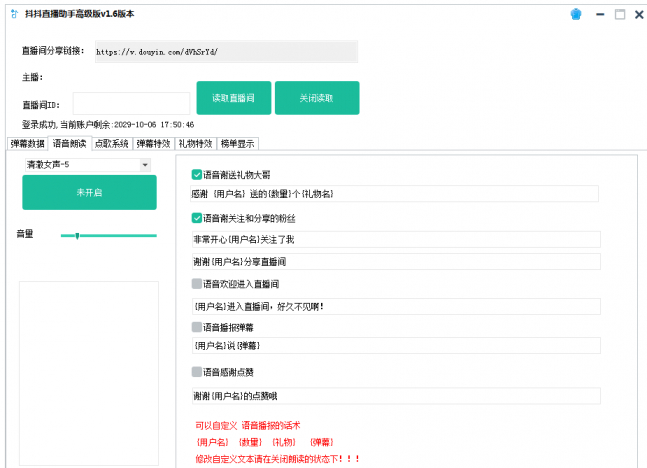Click the red 修改自定义文本 warning text
Image resolution: width=647 pixels, height=468 pixels.
click(277, 459)
